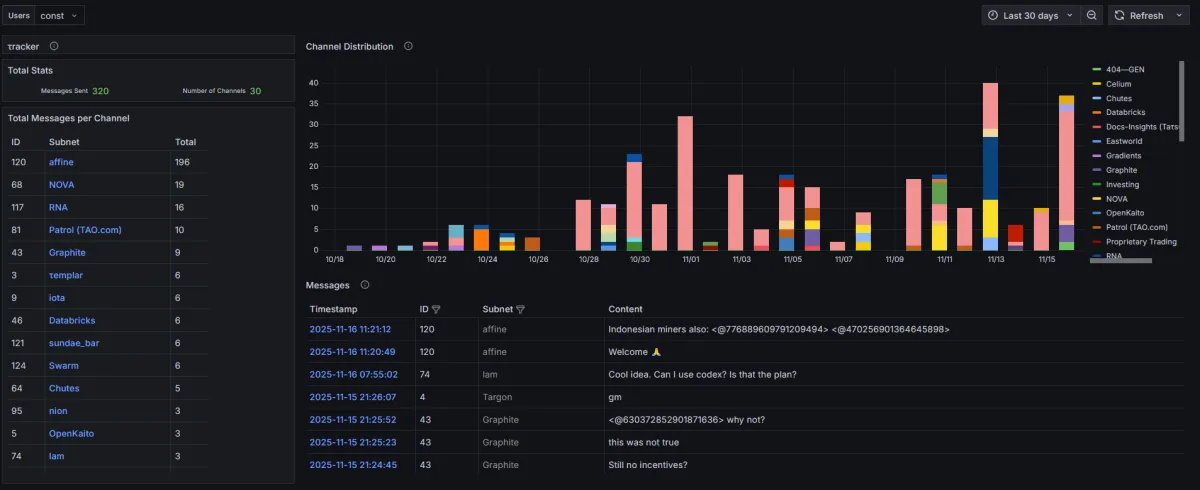Sort by the Total column header
Screen dimensions: 1200x490
coord(185,142)
